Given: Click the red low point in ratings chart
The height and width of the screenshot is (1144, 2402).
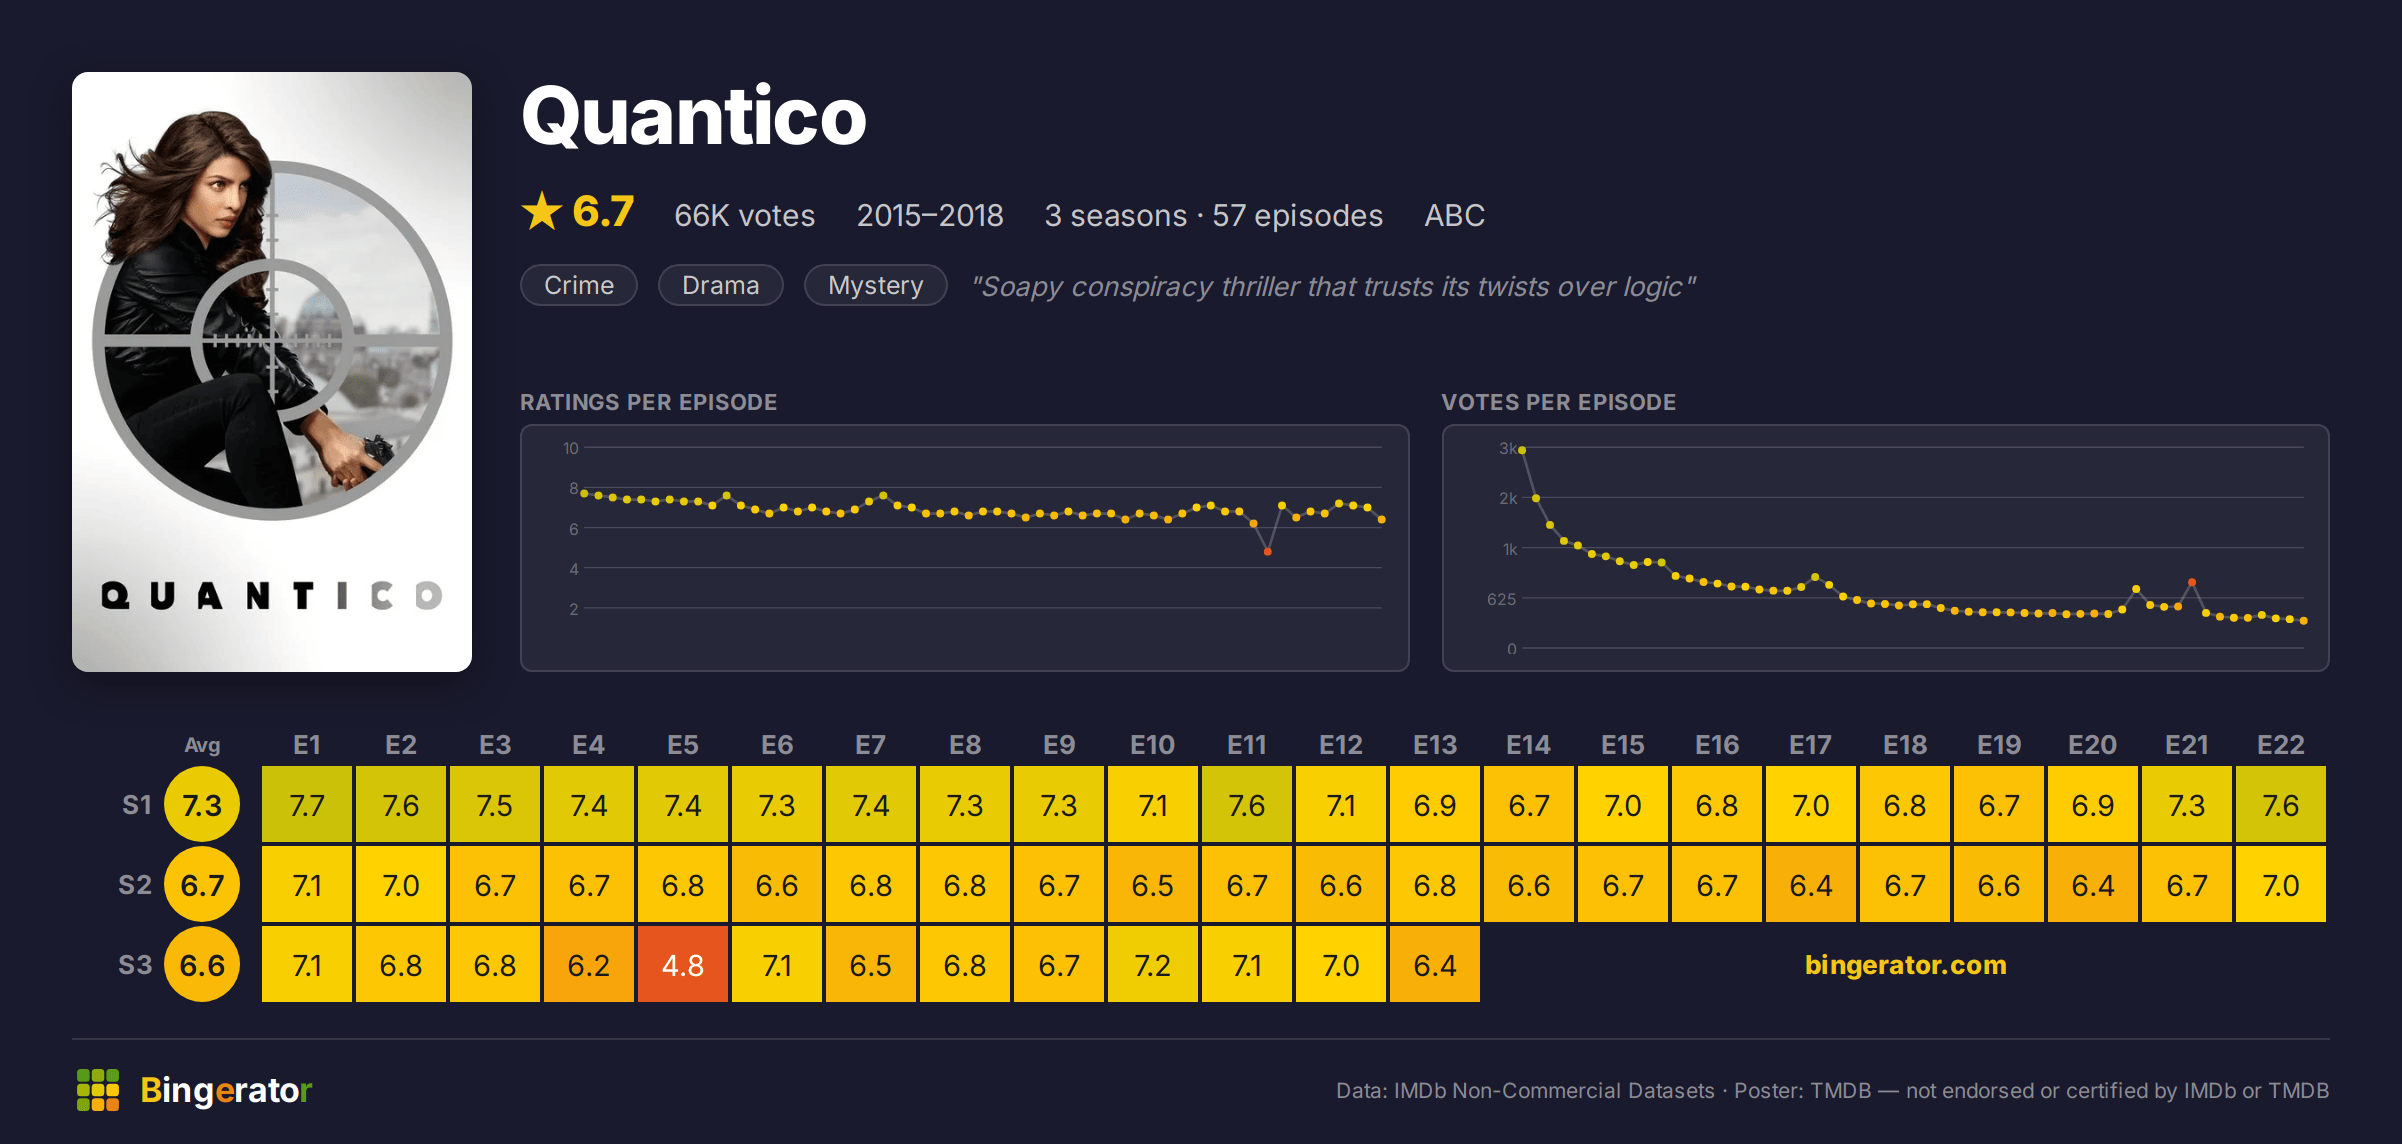Looking at the screenshot, I should pyautogui.click(x=1267, y=552).
